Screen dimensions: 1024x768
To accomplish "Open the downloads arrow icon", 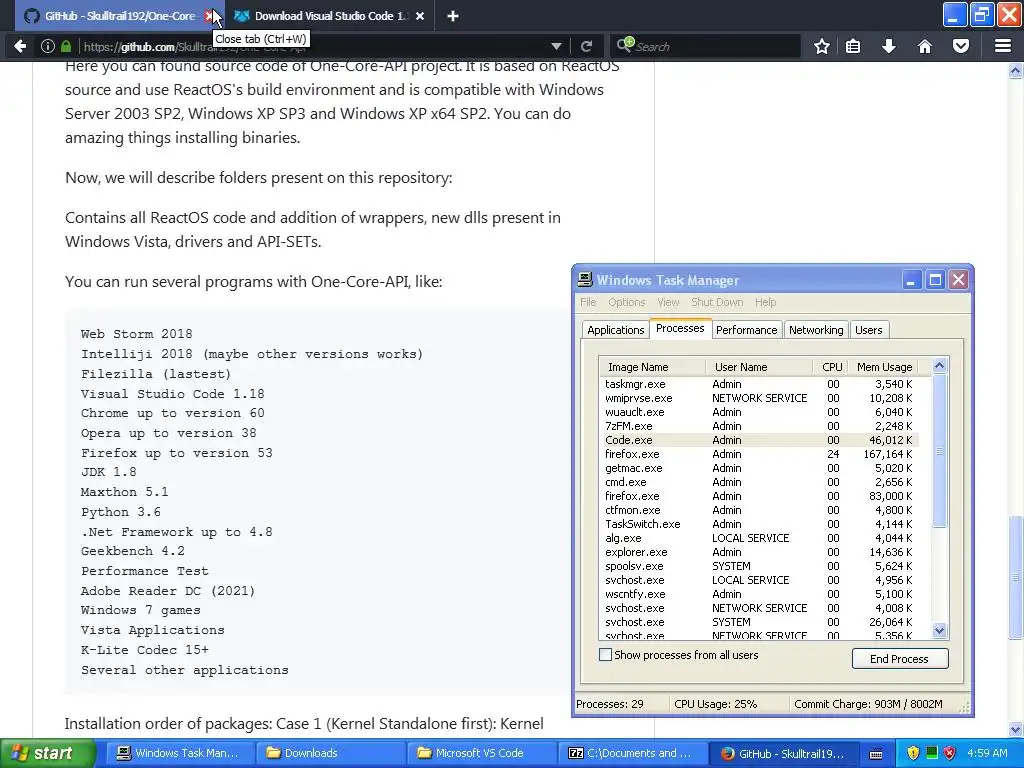I will point(889,46).
